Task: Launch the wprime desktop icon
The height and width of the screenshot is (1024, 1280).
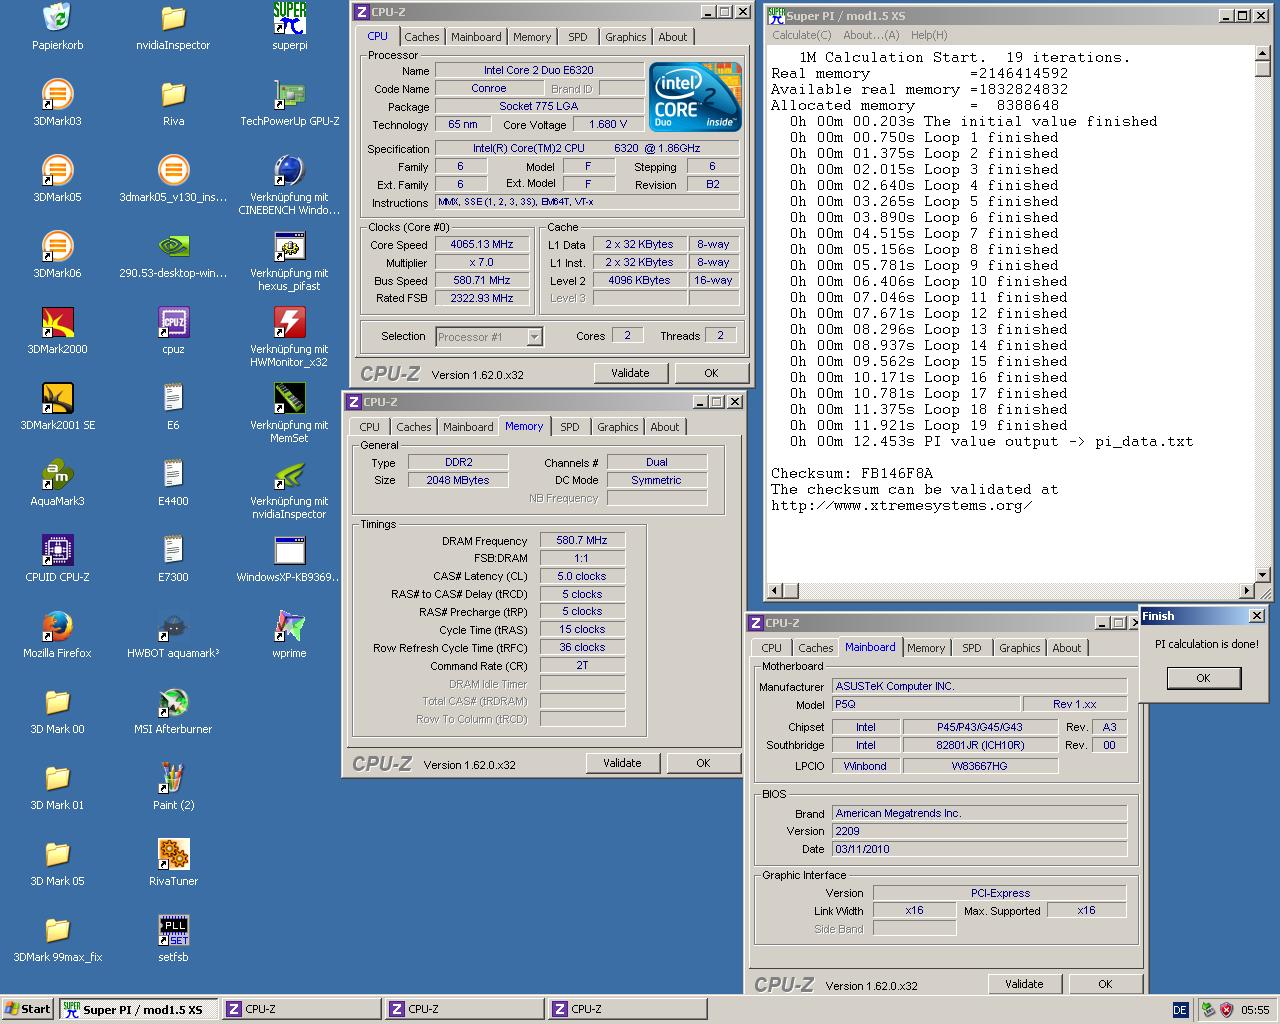Action: pos(289,626)
